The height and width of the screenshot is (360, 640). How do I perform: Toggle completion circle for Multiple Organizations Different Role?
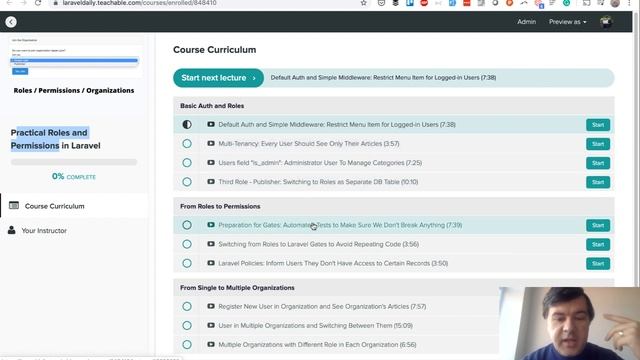pyautogui.click(x=187, y=345)
